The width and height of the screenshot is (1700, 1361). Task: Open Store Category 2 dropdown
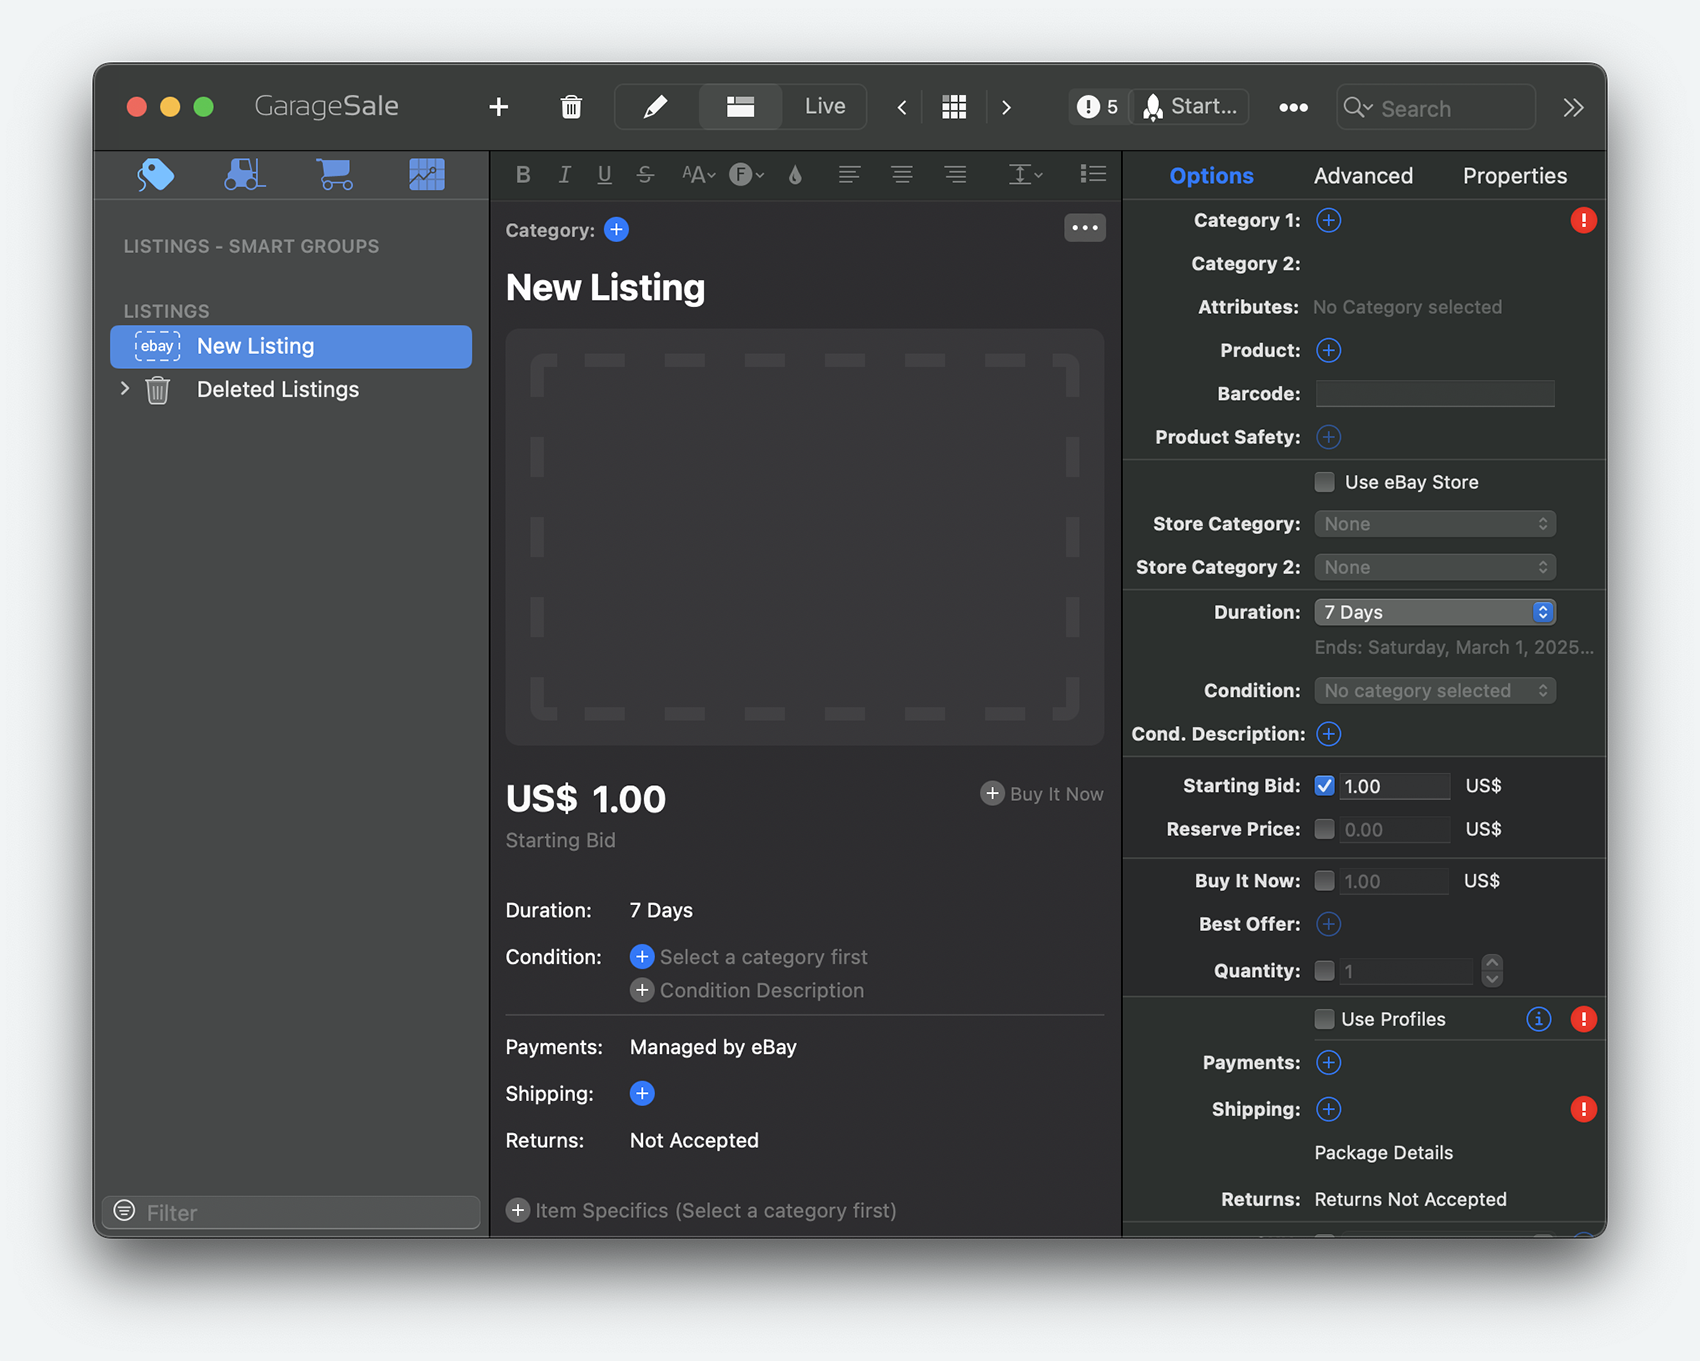pyautogui.click(x=1435, y=567)
